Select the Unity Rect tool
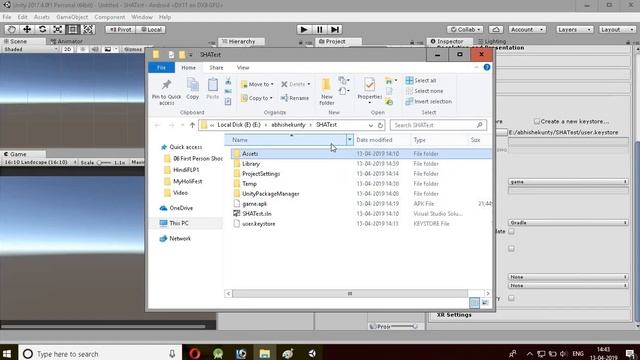 (x=73, y=29)
